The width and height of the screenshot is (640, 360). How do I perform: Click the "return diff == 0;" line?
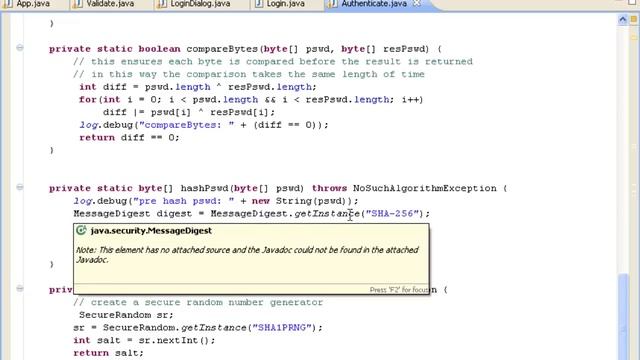pyautogui.click(x=129, y=138)
